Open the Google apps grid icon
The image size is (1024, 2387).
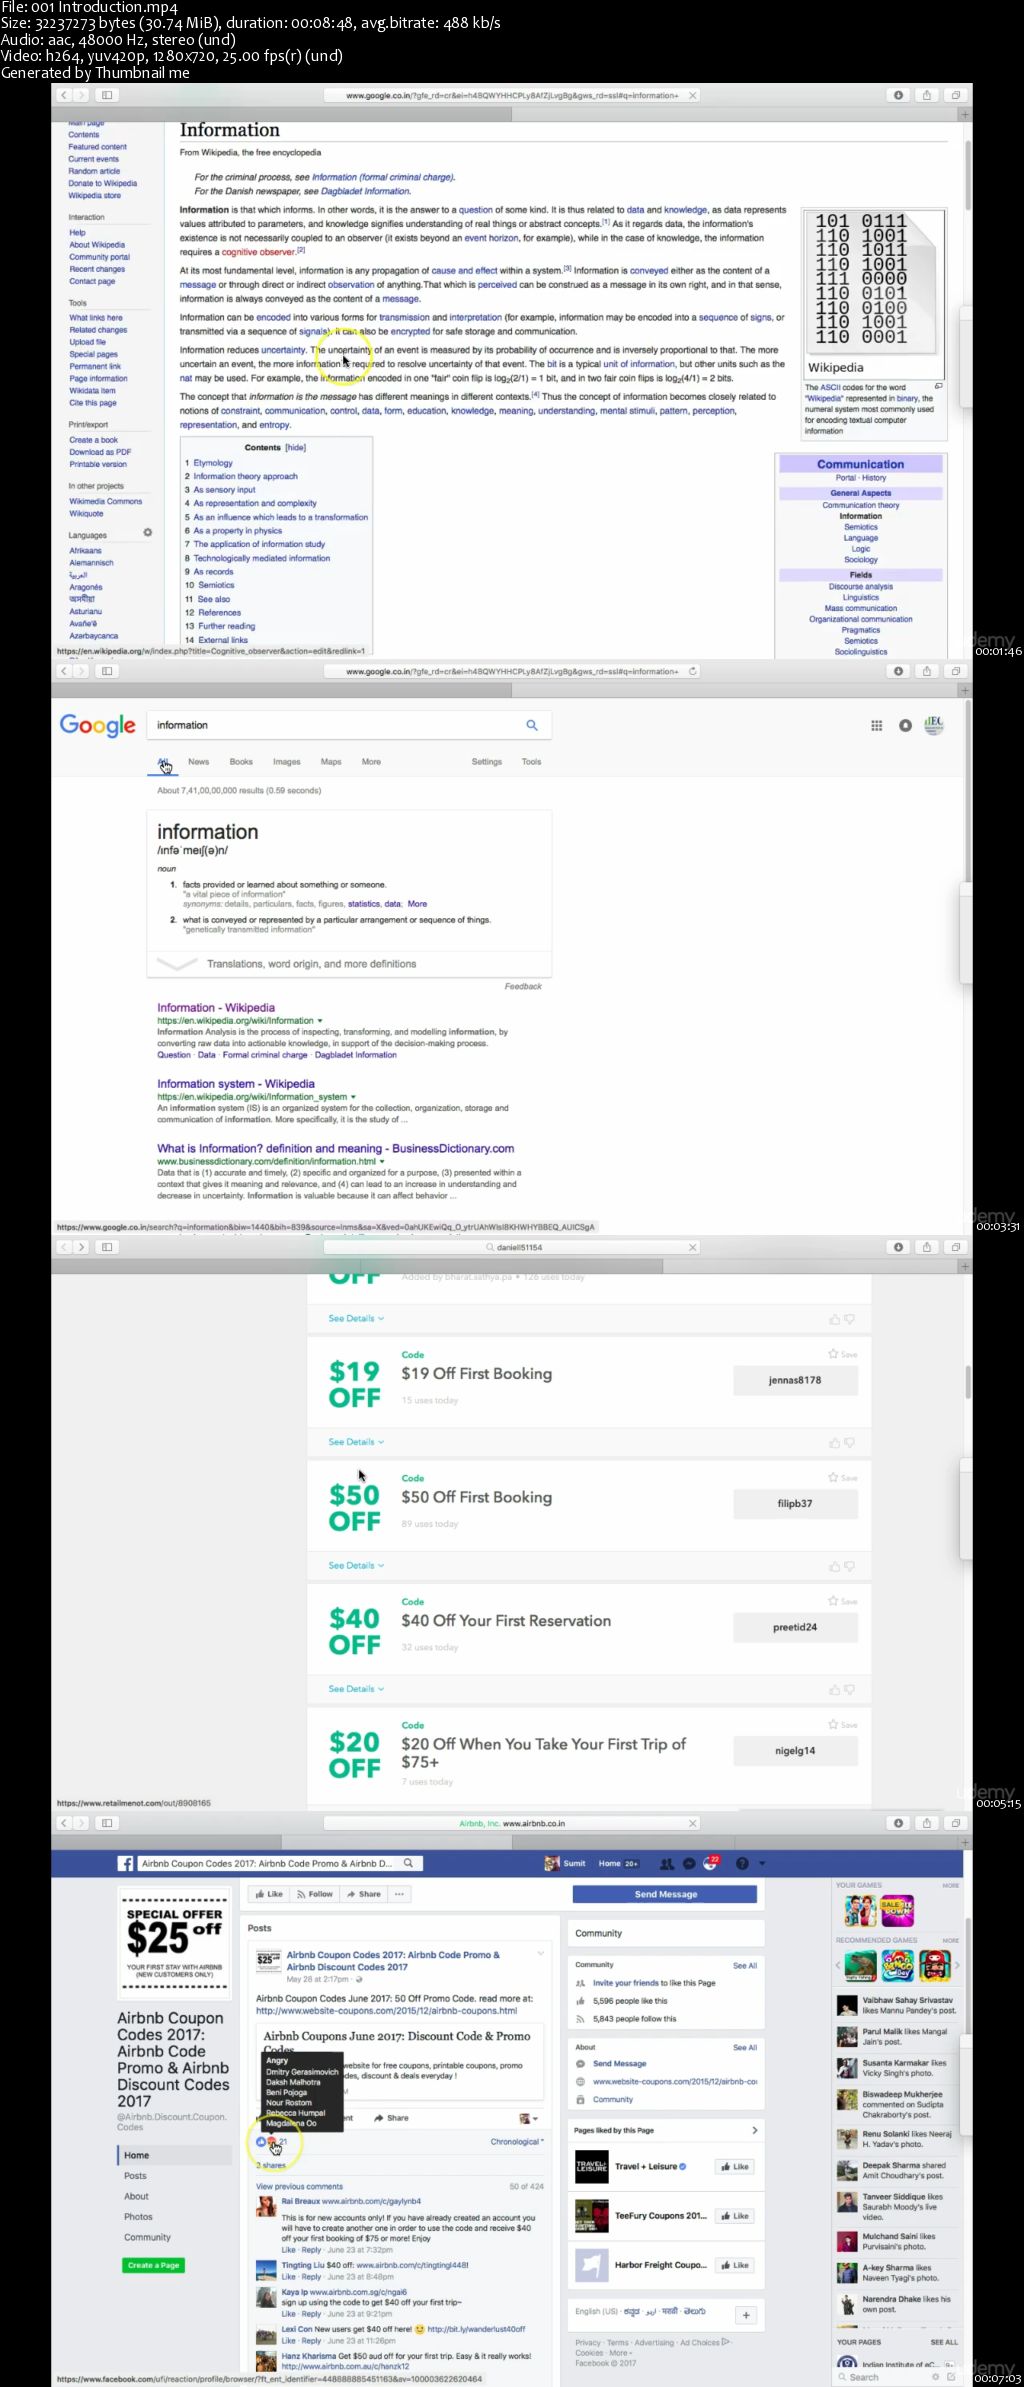point(877,726)
